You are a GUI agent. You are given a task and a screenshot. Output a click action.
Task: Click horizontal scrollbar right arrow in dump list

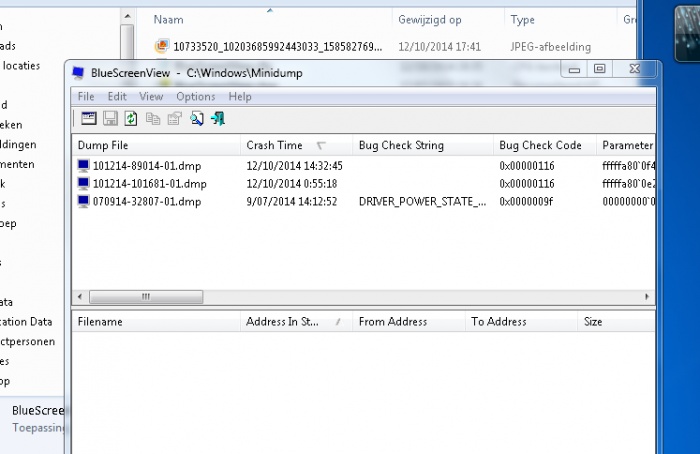tap(647, 296)
